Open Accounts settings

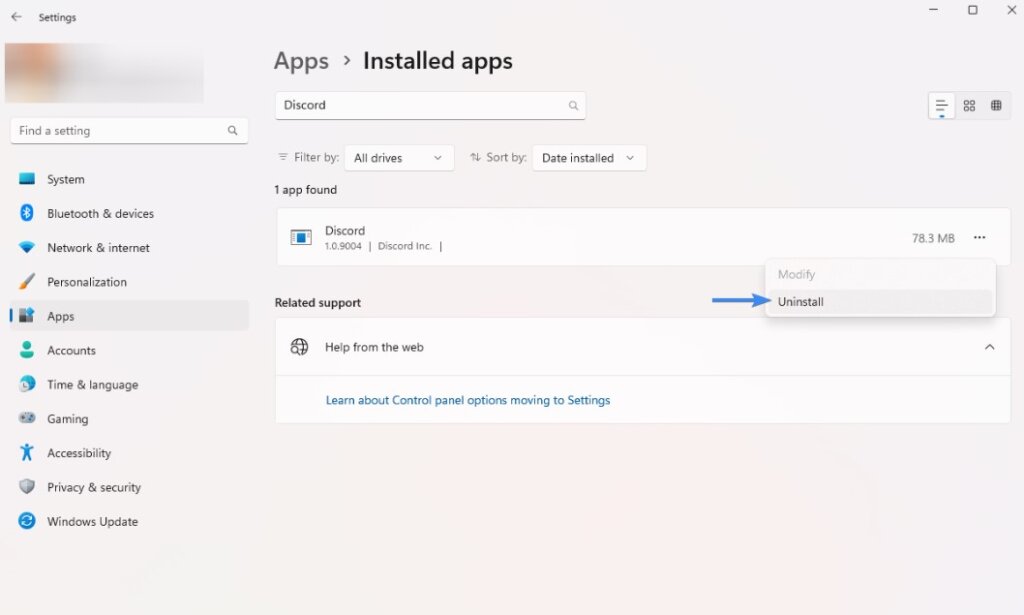(x=129, y=351)
